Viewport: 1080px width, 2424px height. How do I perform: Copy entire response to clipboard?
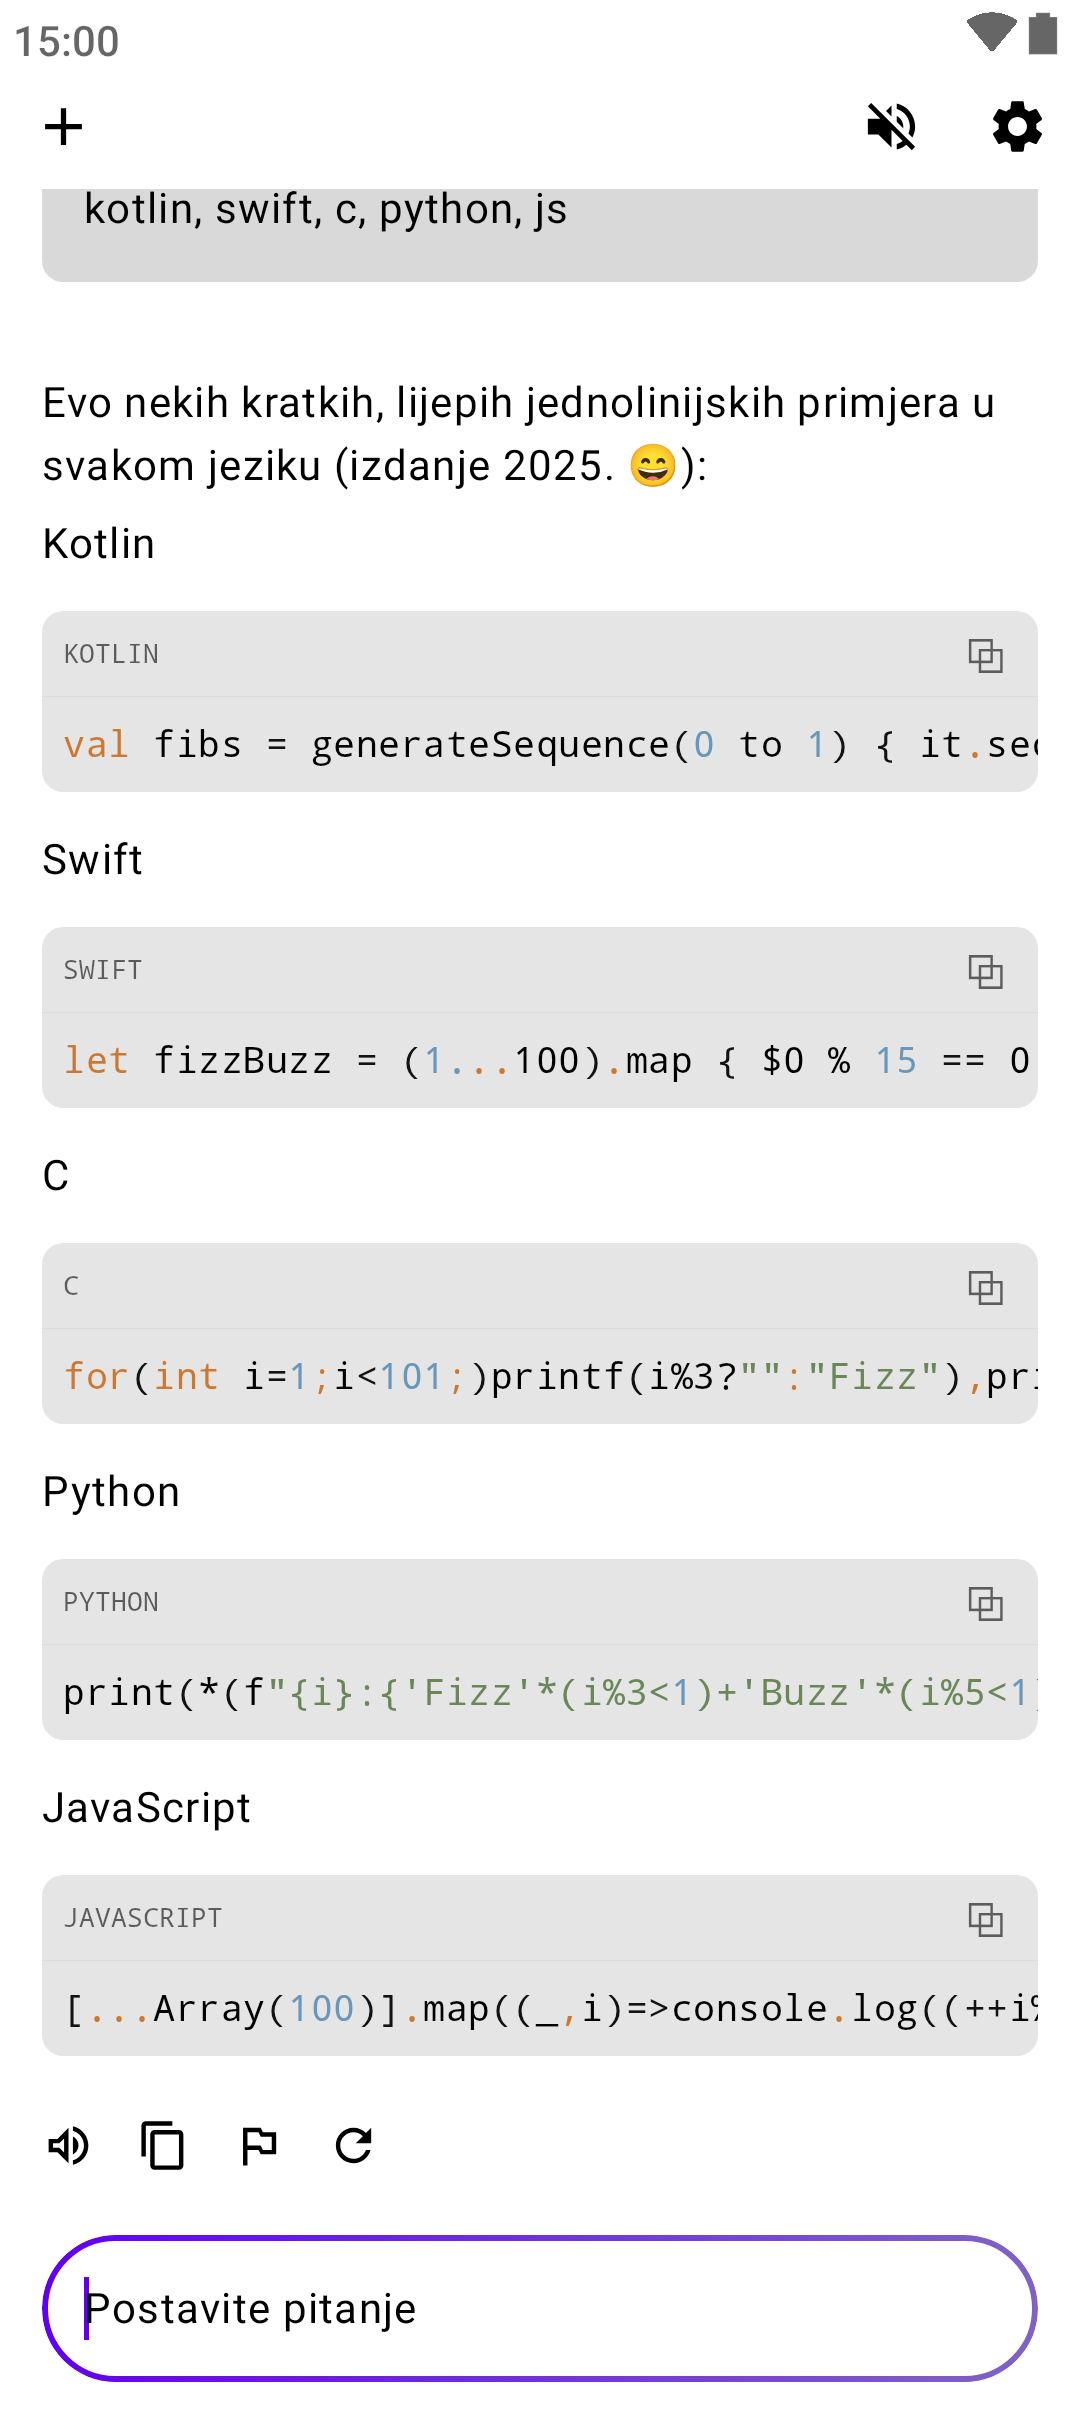163,2145
